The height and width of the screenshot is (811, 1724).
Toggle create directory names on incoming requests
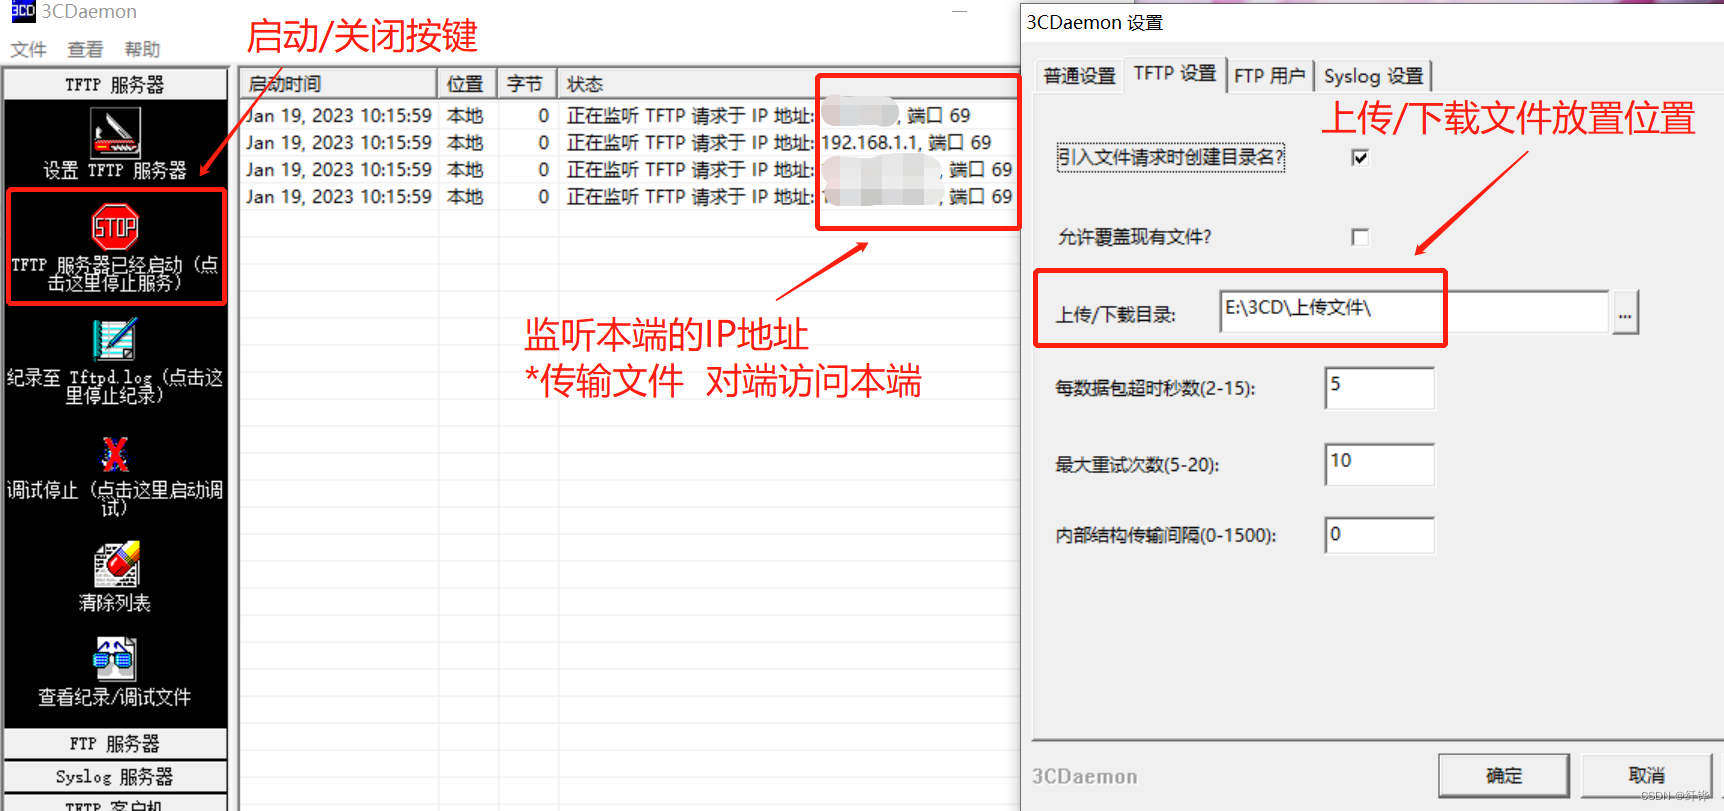(x=1359, y=157)
